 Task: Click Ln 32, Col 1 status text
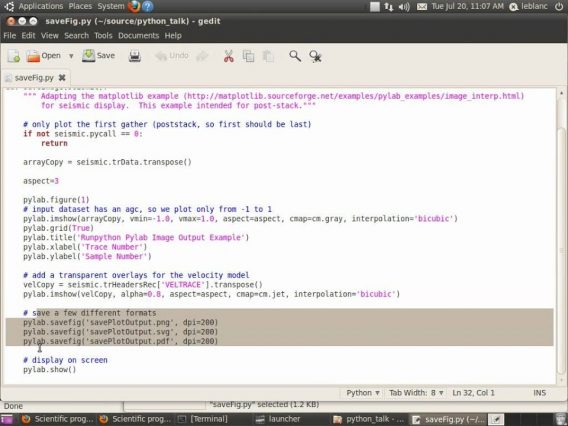pos(473,393)
